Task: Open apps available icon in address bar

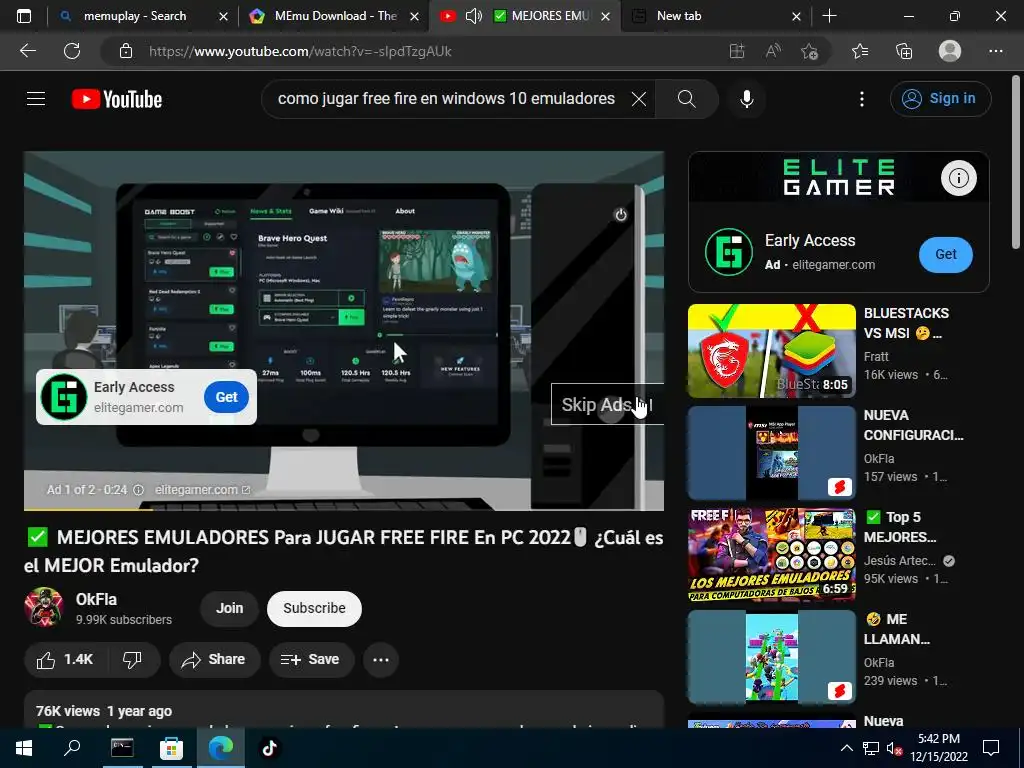Action: pyautogui.click(x=737, y=51)
